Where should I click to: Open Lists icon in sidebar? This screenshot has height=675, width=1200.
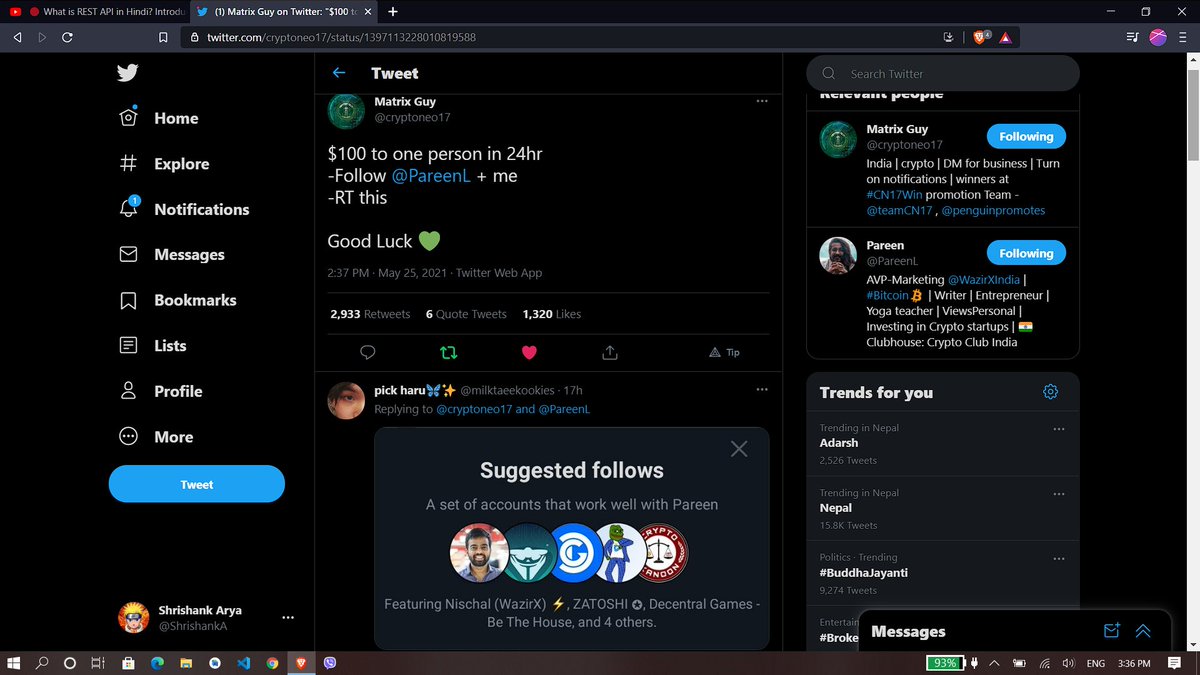pos(128,345)
